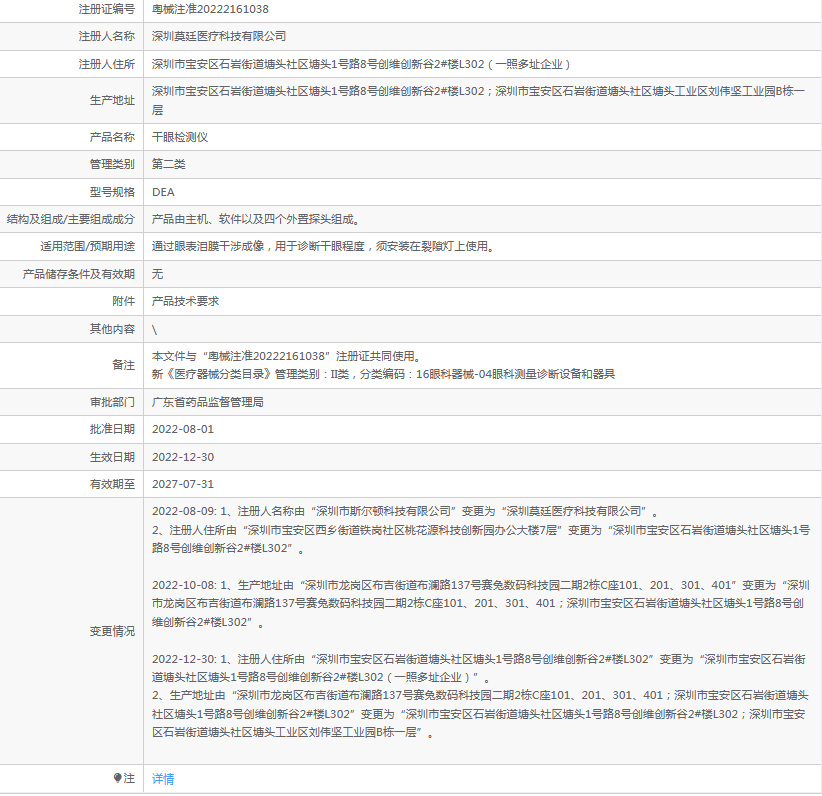Viewport: 822px width, 796px height.
Task: Click the 注册证编号 row label
Action: click(106, 9)
